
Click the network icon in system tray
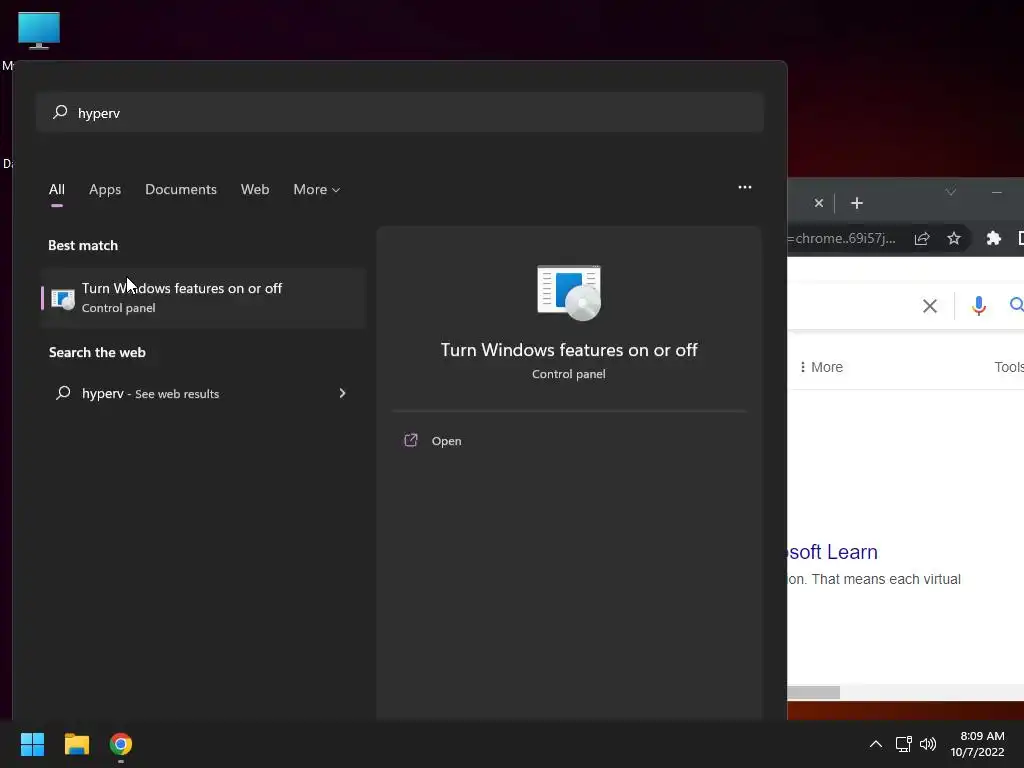point(903,744)
